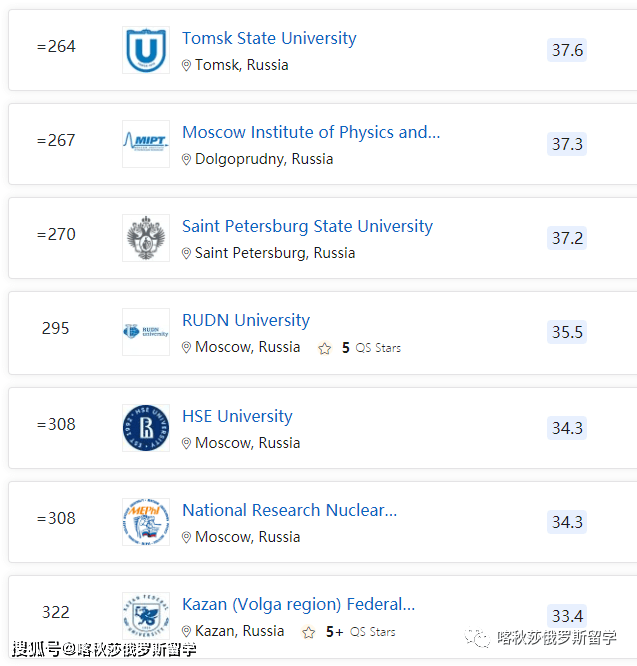Click the Tomsk State University logo
637x666 pixels.
coord(146,50)
